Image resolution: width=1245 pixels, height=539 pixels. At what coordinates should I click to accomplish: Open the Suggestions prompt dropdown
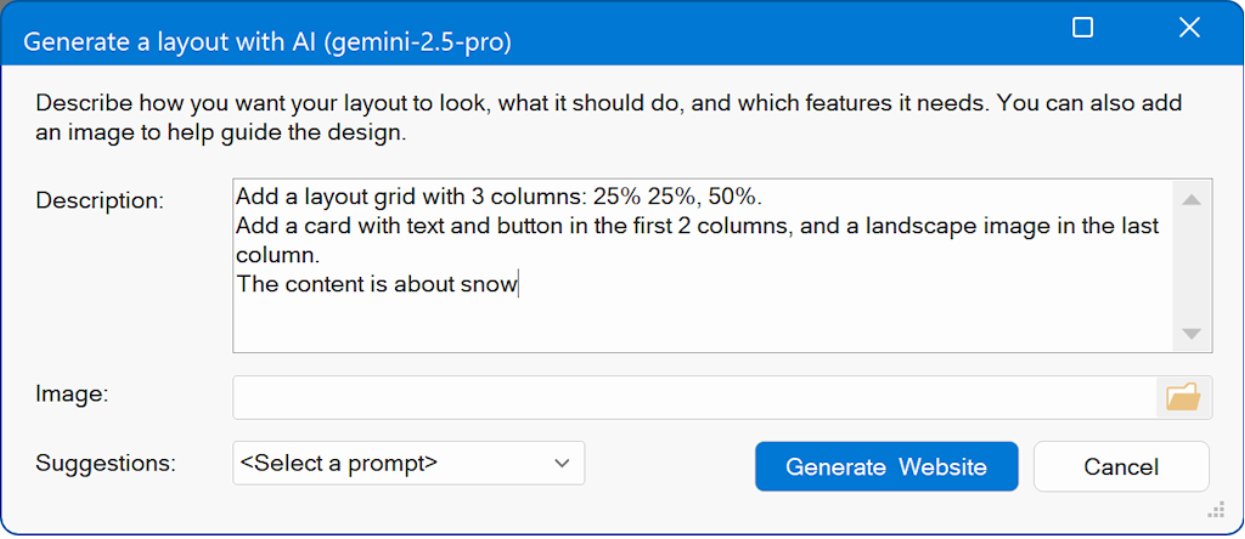click(408, 464)
